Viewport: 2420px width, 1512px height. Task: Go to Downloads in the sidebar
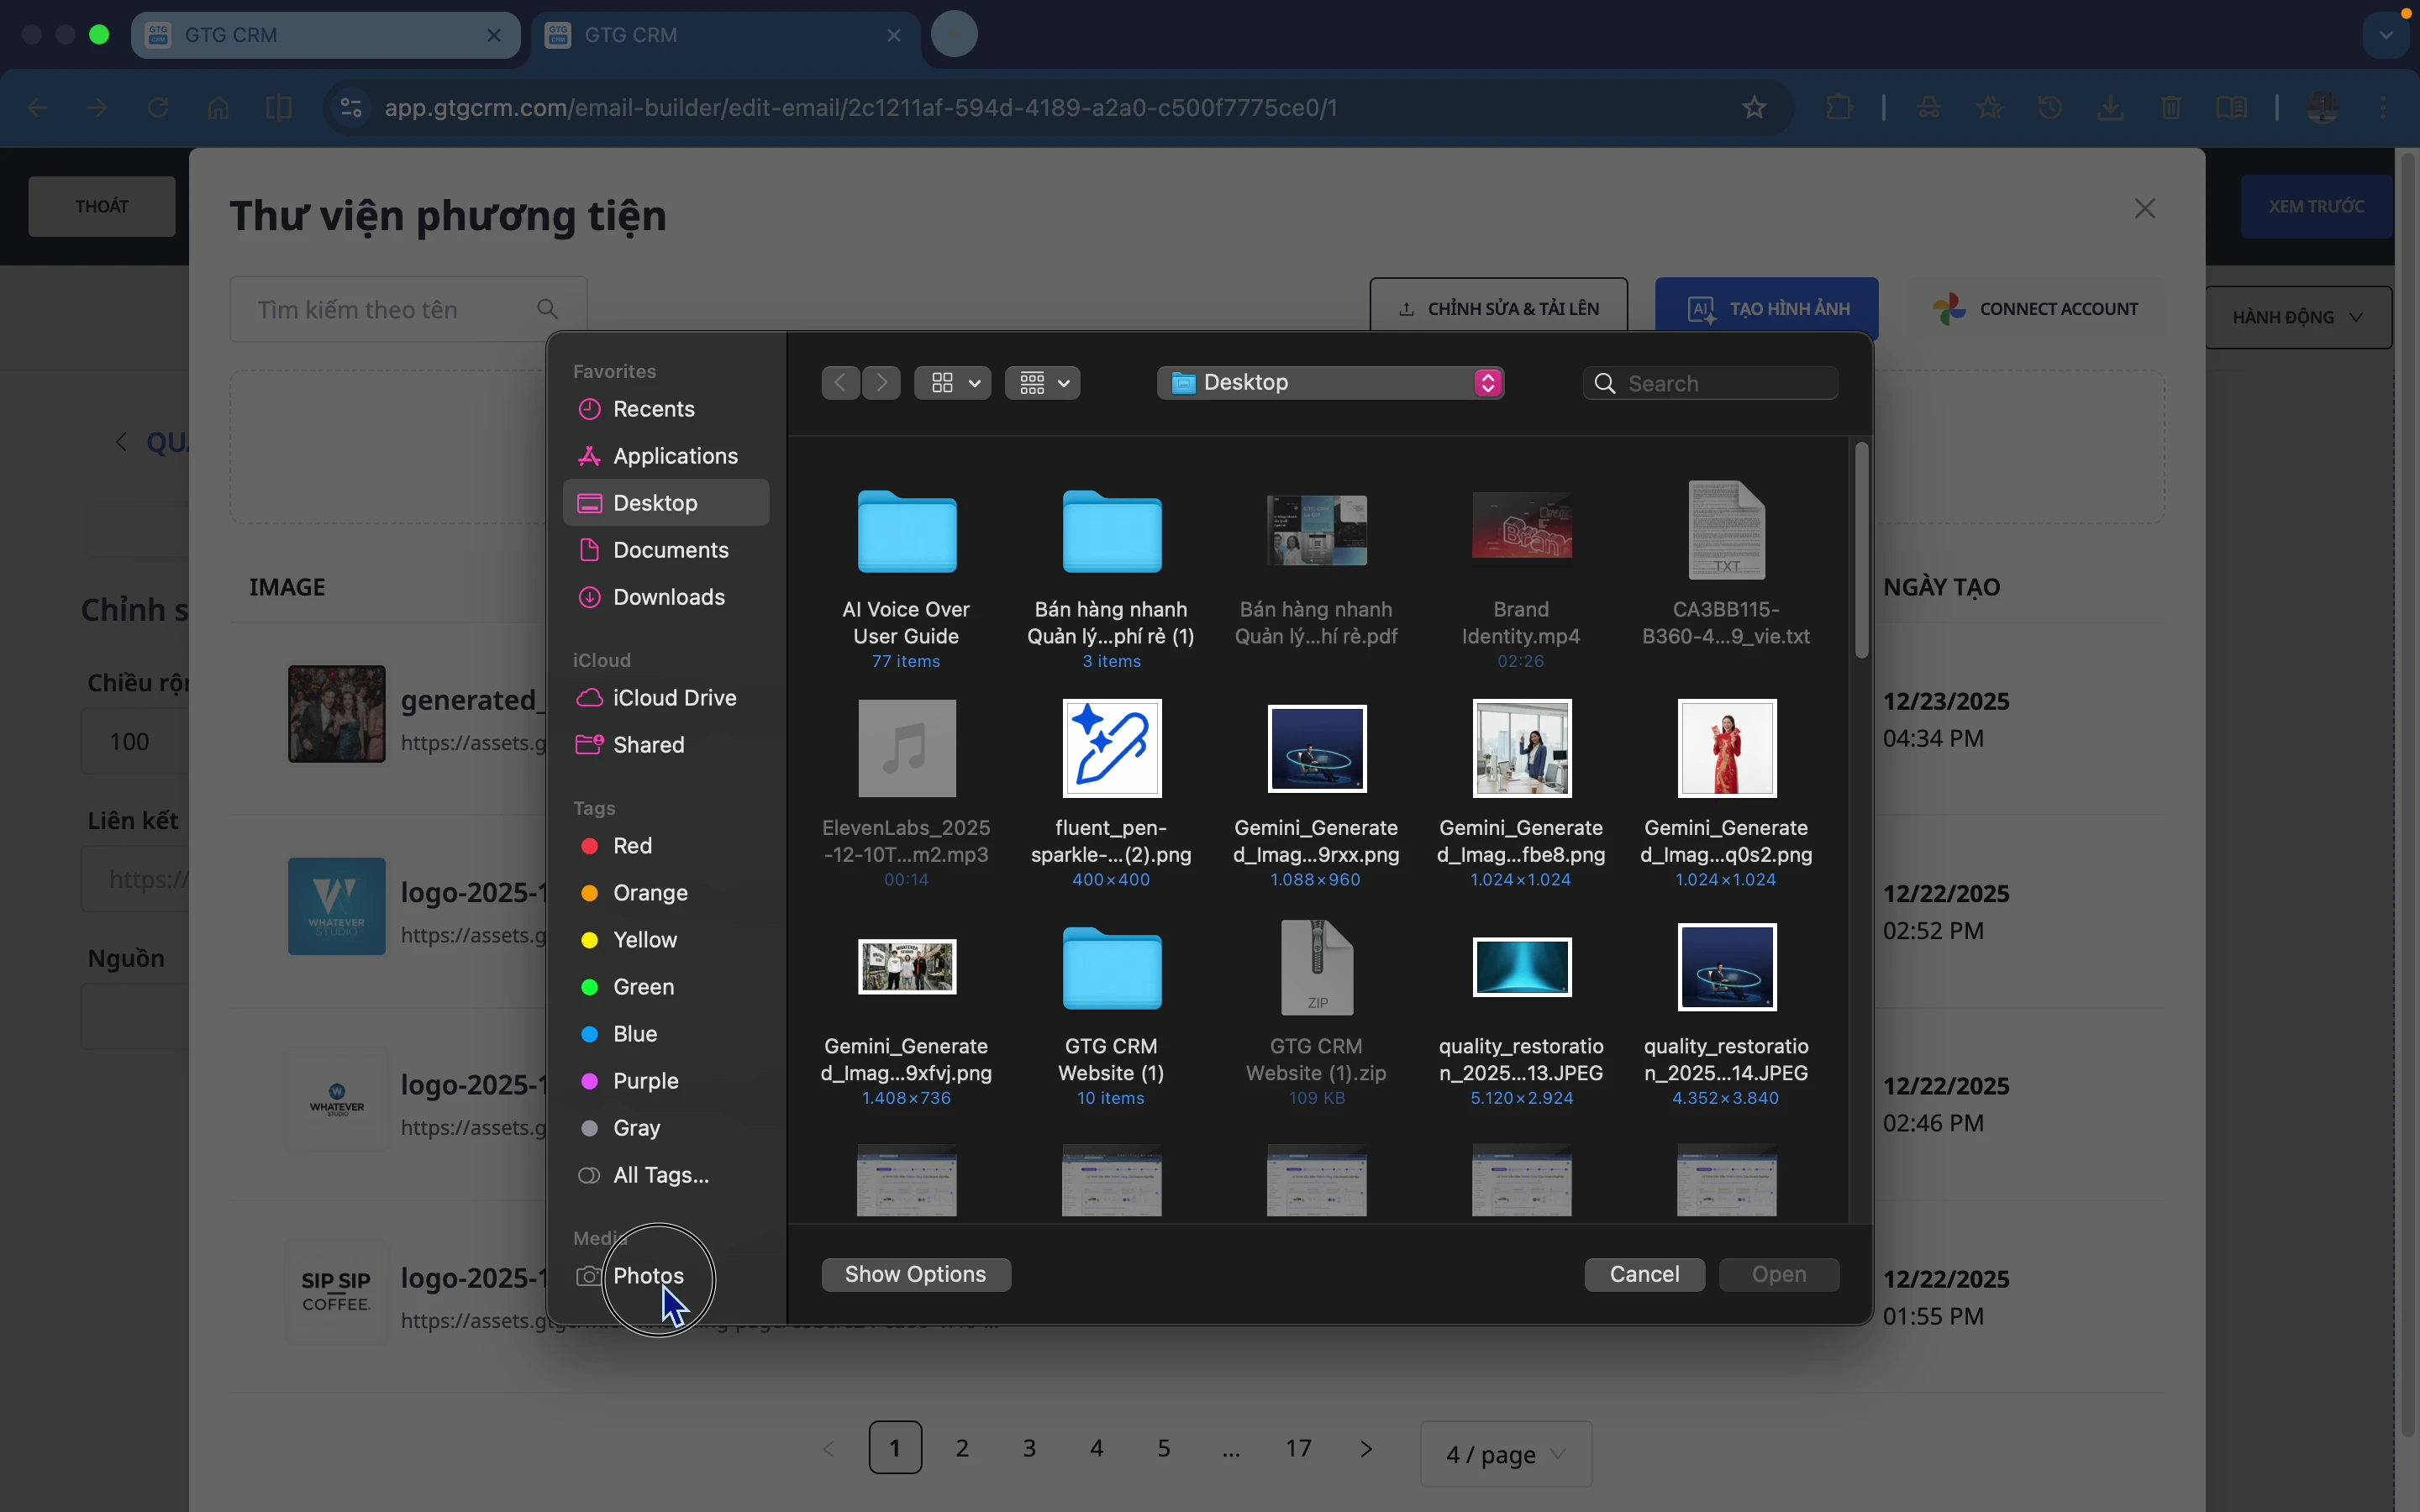tap(668, 597)
